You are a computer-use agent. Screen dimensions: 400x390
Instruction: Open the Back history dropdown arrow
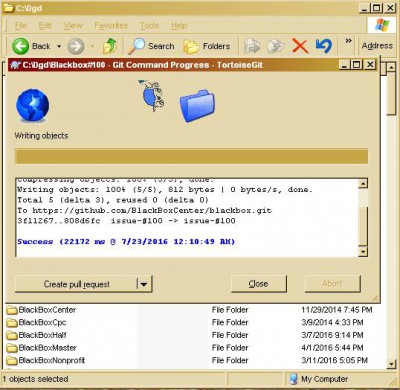pos(59,46)
